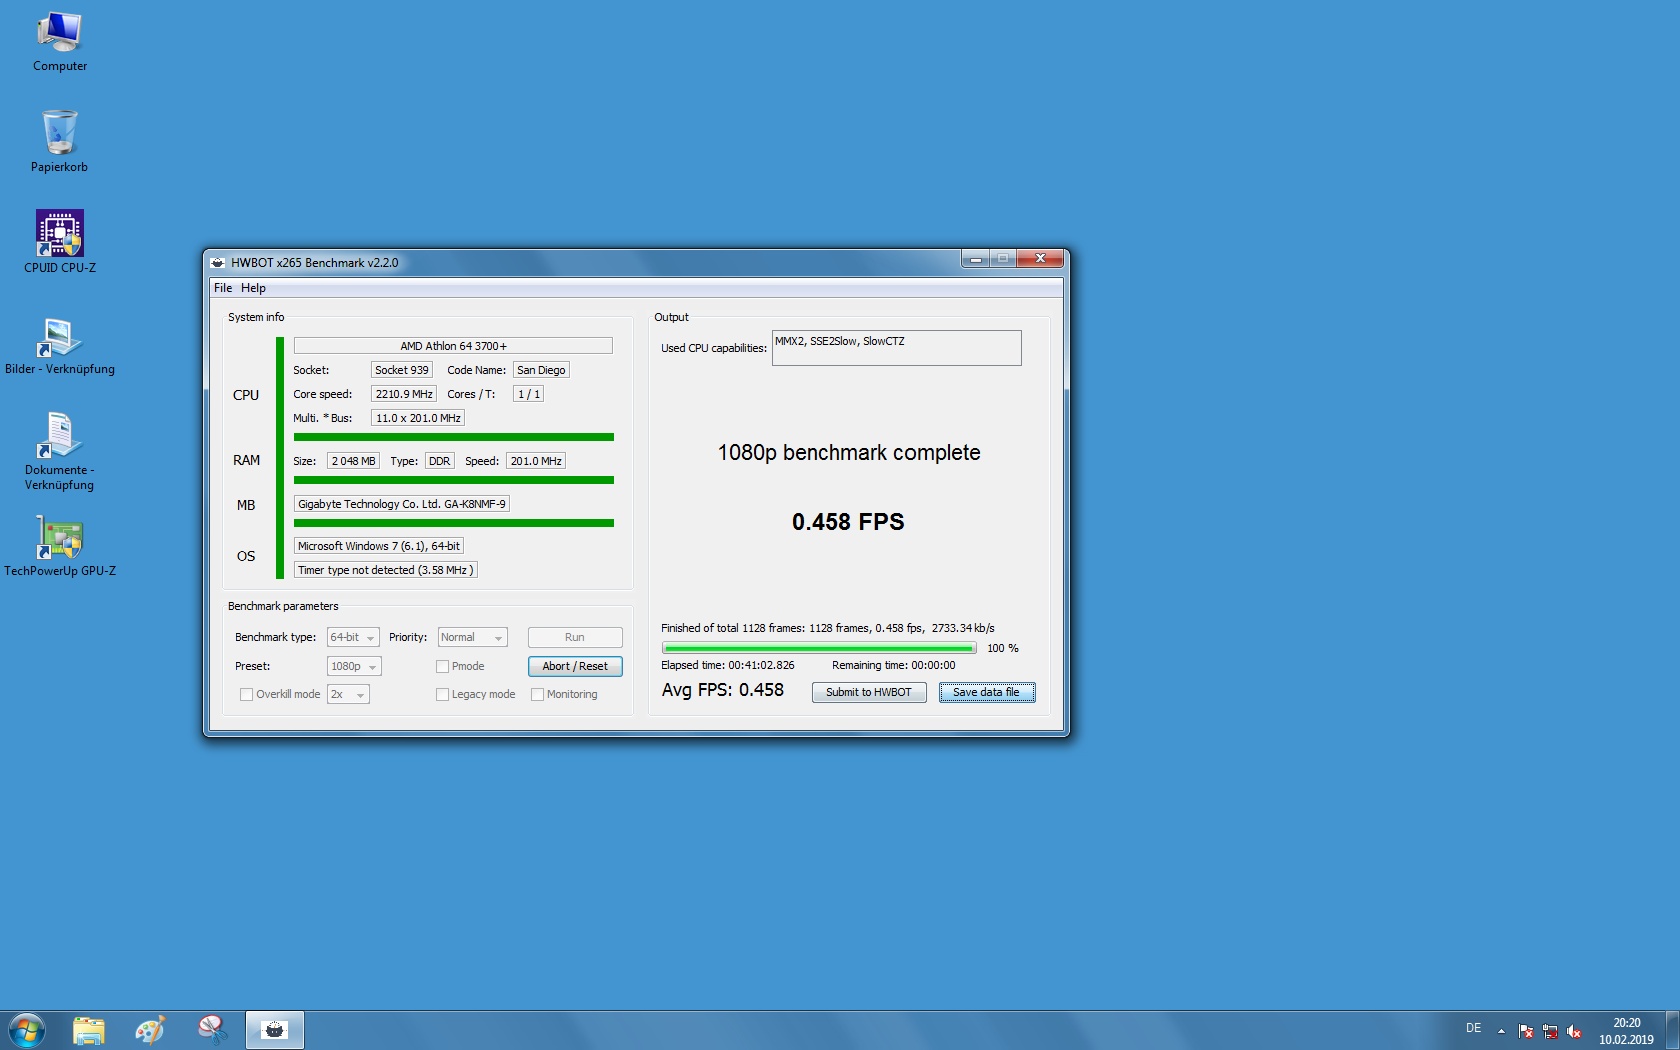Close the HWBOT x265 Benchmark window
This screenshot has width=1680, height=1050.
click(1040, 259)
